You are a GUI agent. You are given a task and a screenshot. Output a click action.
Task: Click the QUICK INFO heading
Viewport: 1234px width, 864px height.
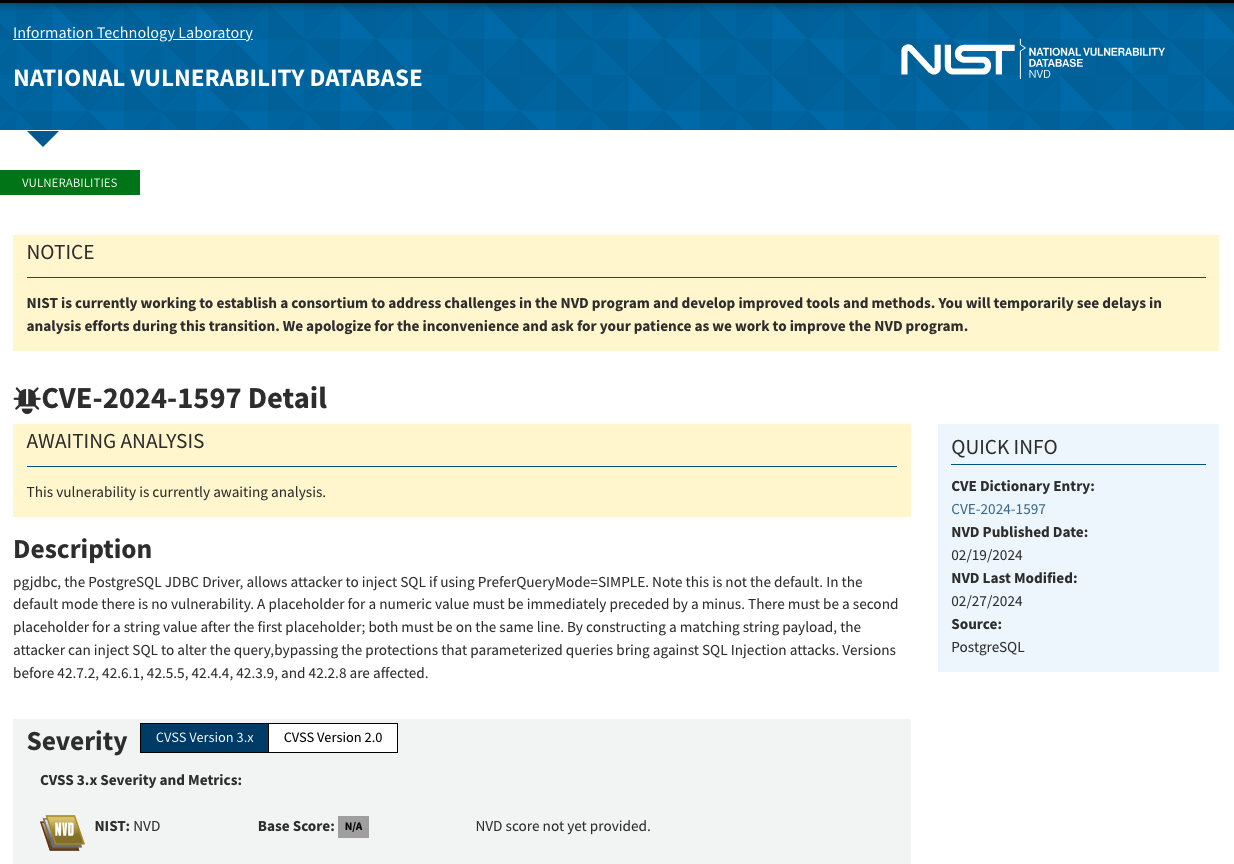1004,447
